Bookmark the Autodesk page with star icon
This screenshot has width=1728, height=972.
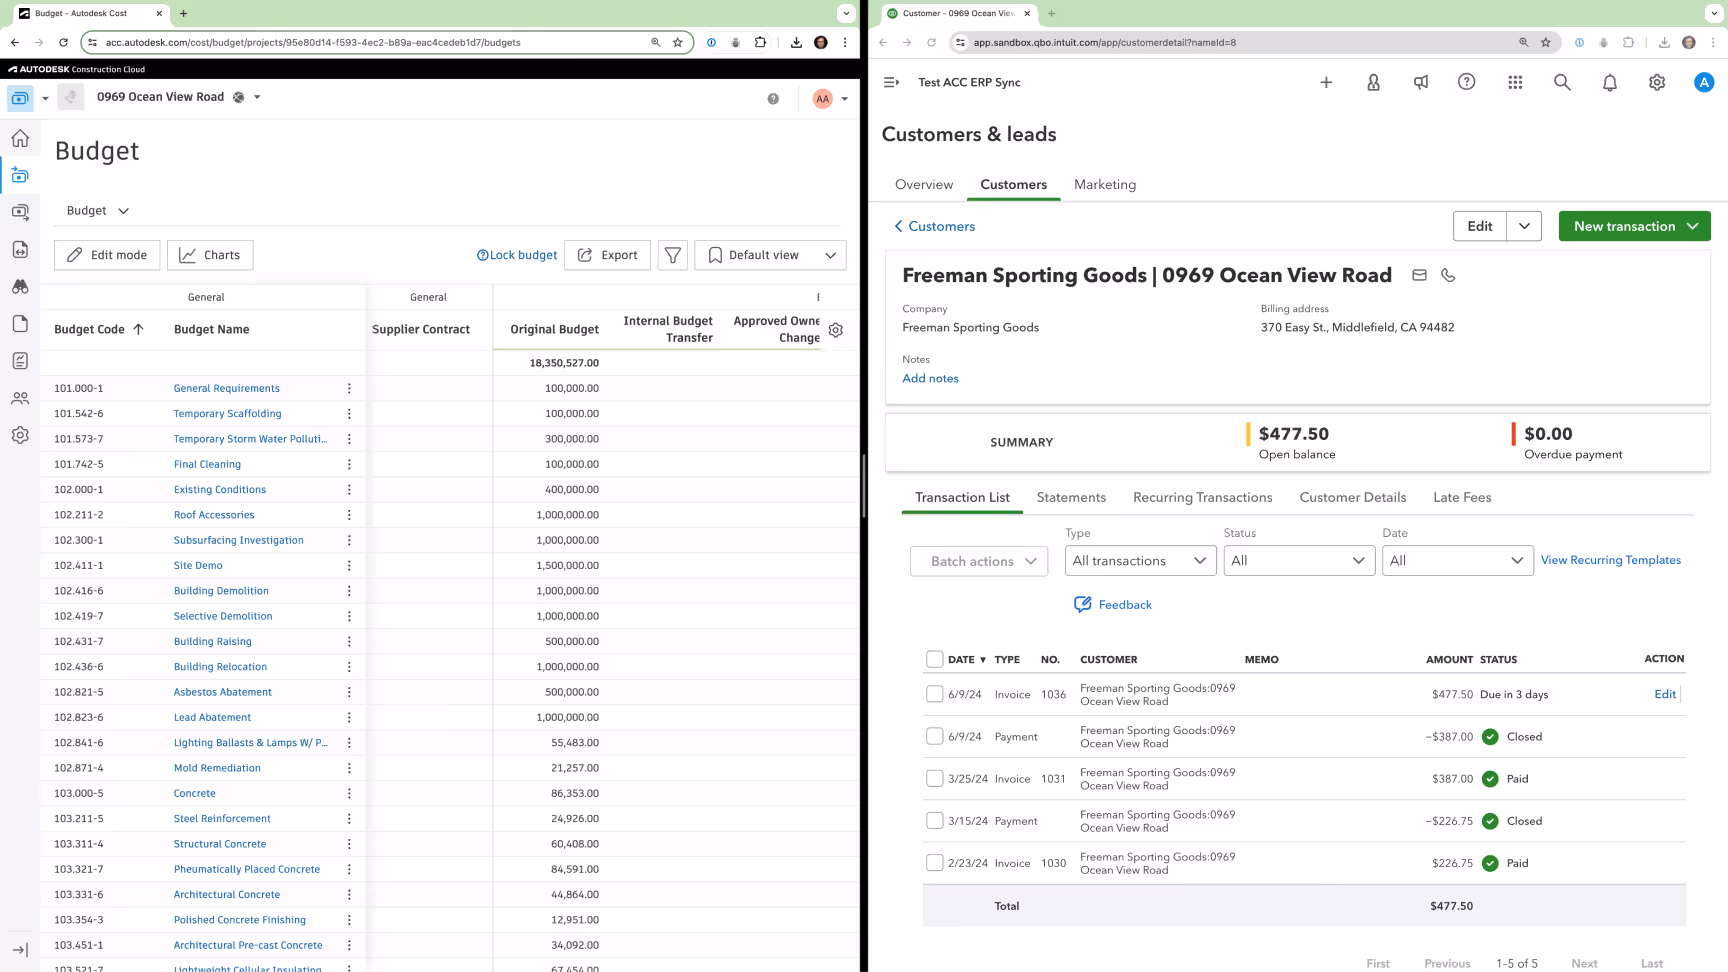tap(678, 42)
